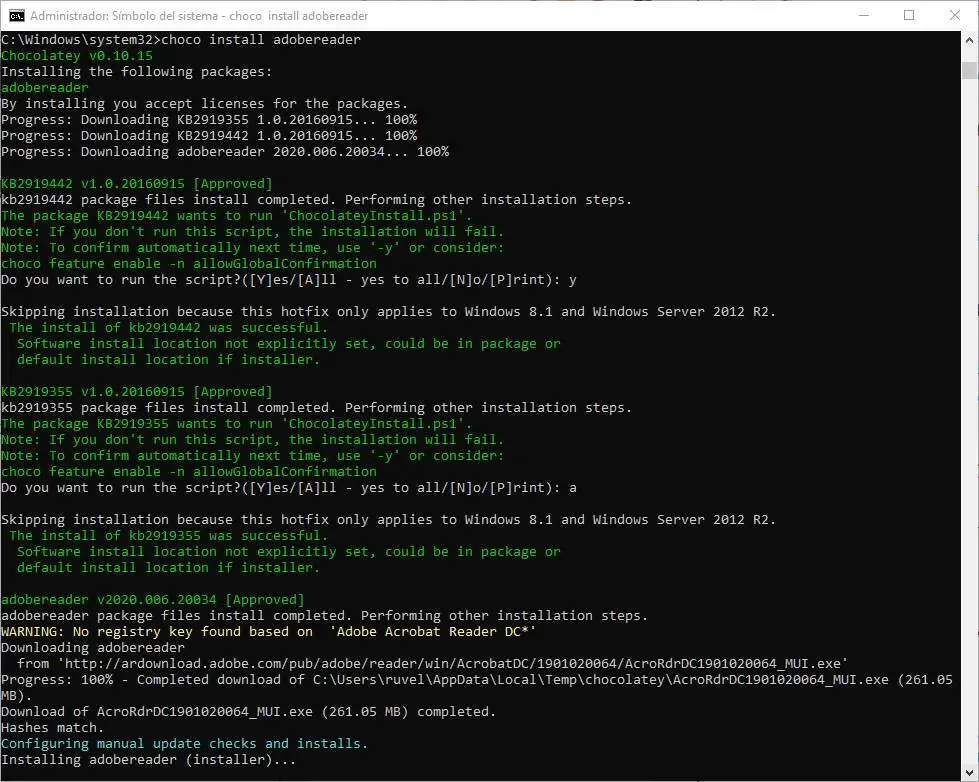This screenshot has height=782, width=979.
Task: Click the vertical scrollbar thumb
Action: coord(970,70)
